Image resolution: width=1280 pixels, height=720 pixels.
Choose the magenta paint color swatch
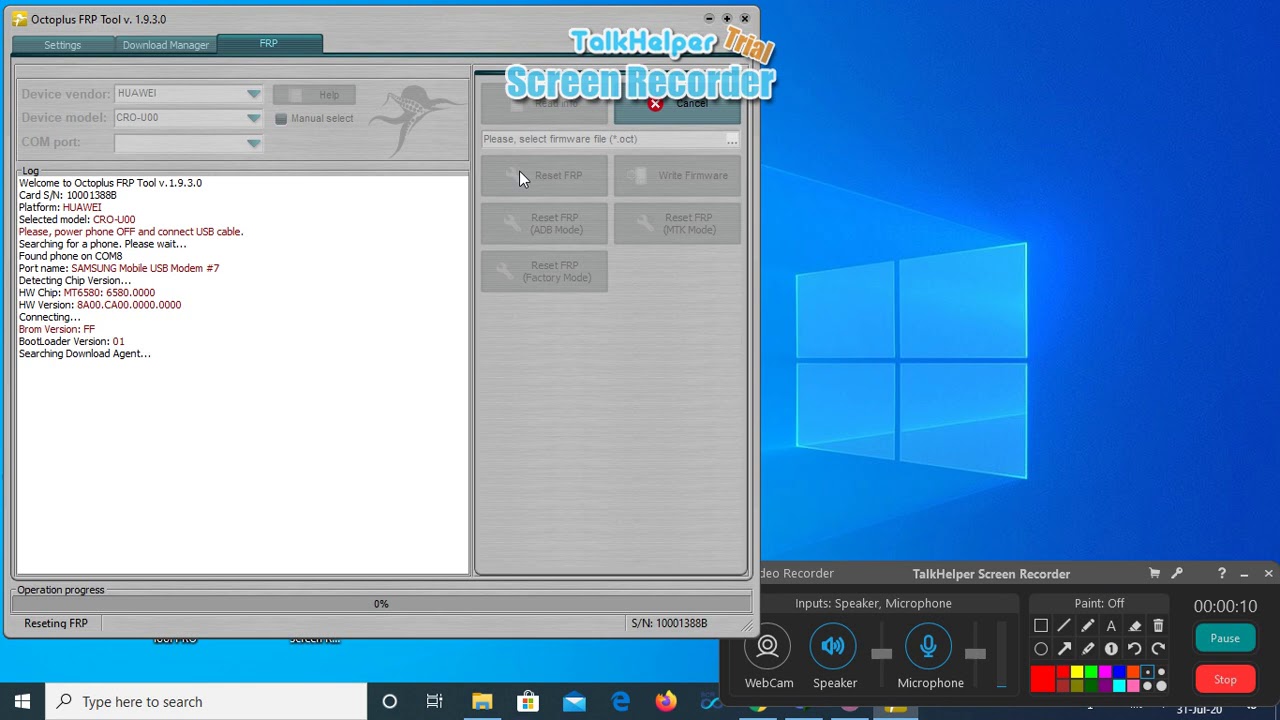(1105, 672)
